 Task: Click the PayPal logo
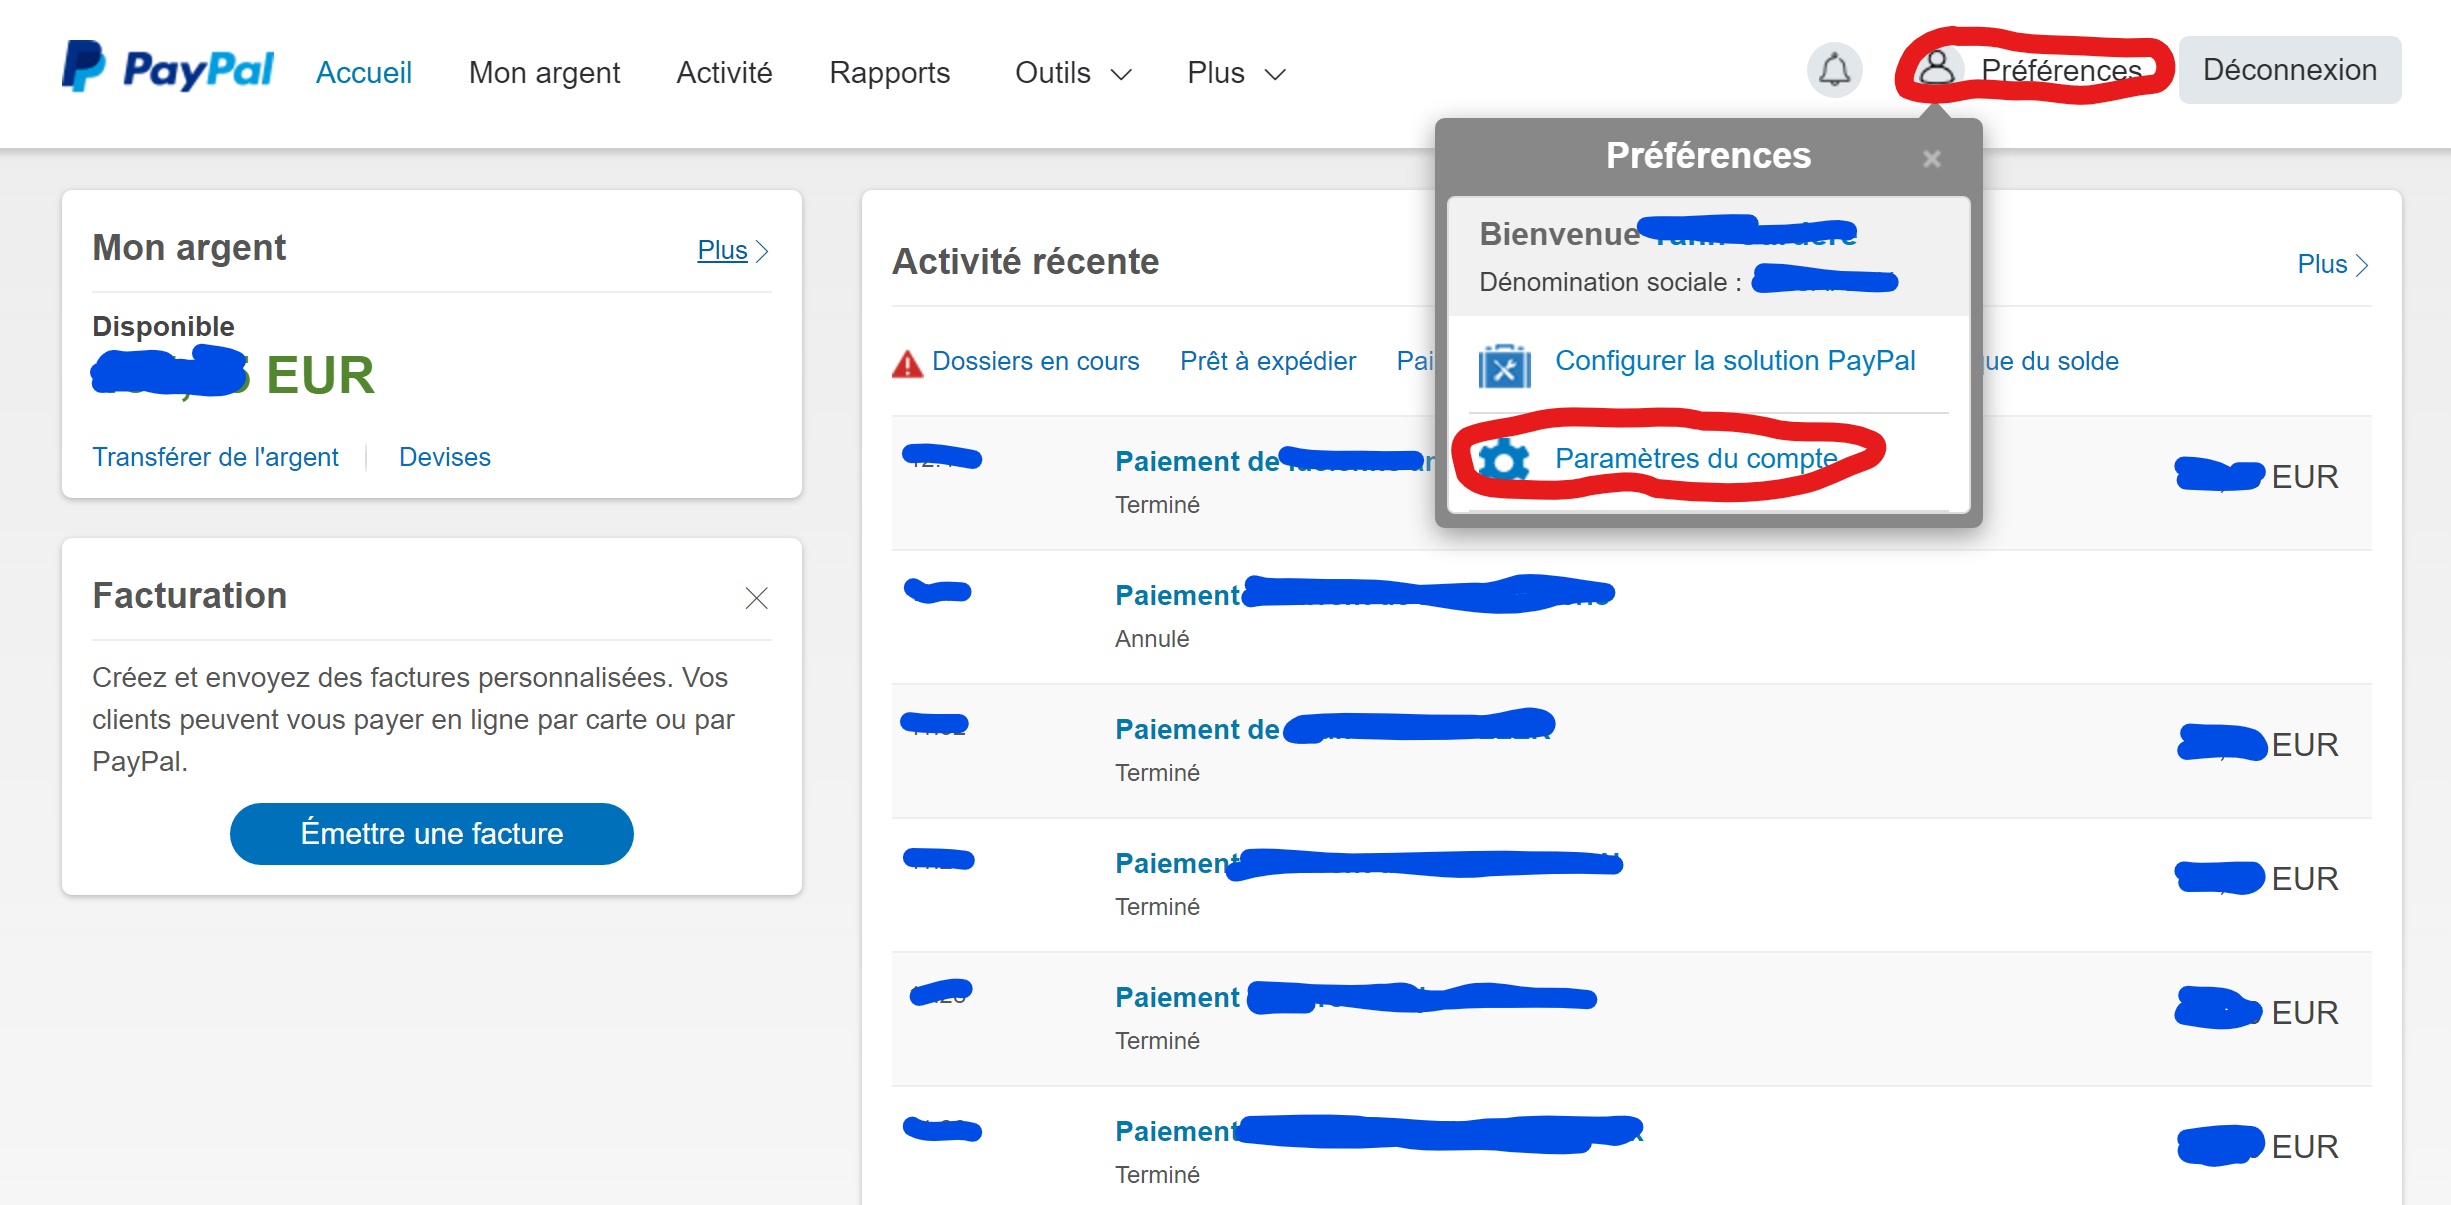(x=167, y=68)
